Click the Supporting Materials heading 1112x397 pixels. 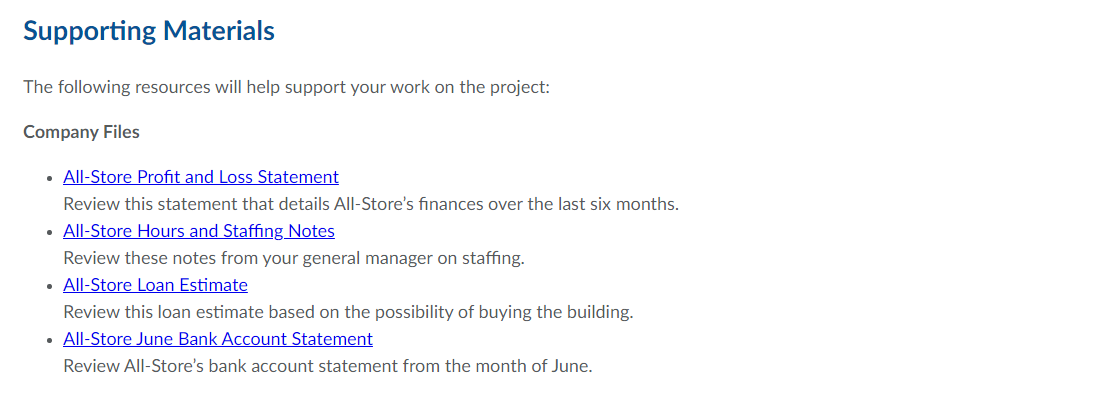(x=149, y=32)
